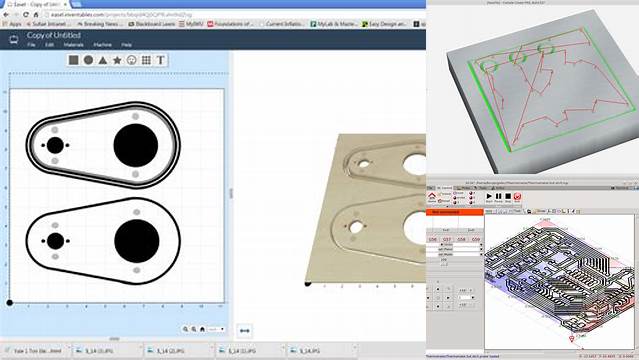Select the square shape tool
Screen dimensions: 639x360
[x=73, y=60]
